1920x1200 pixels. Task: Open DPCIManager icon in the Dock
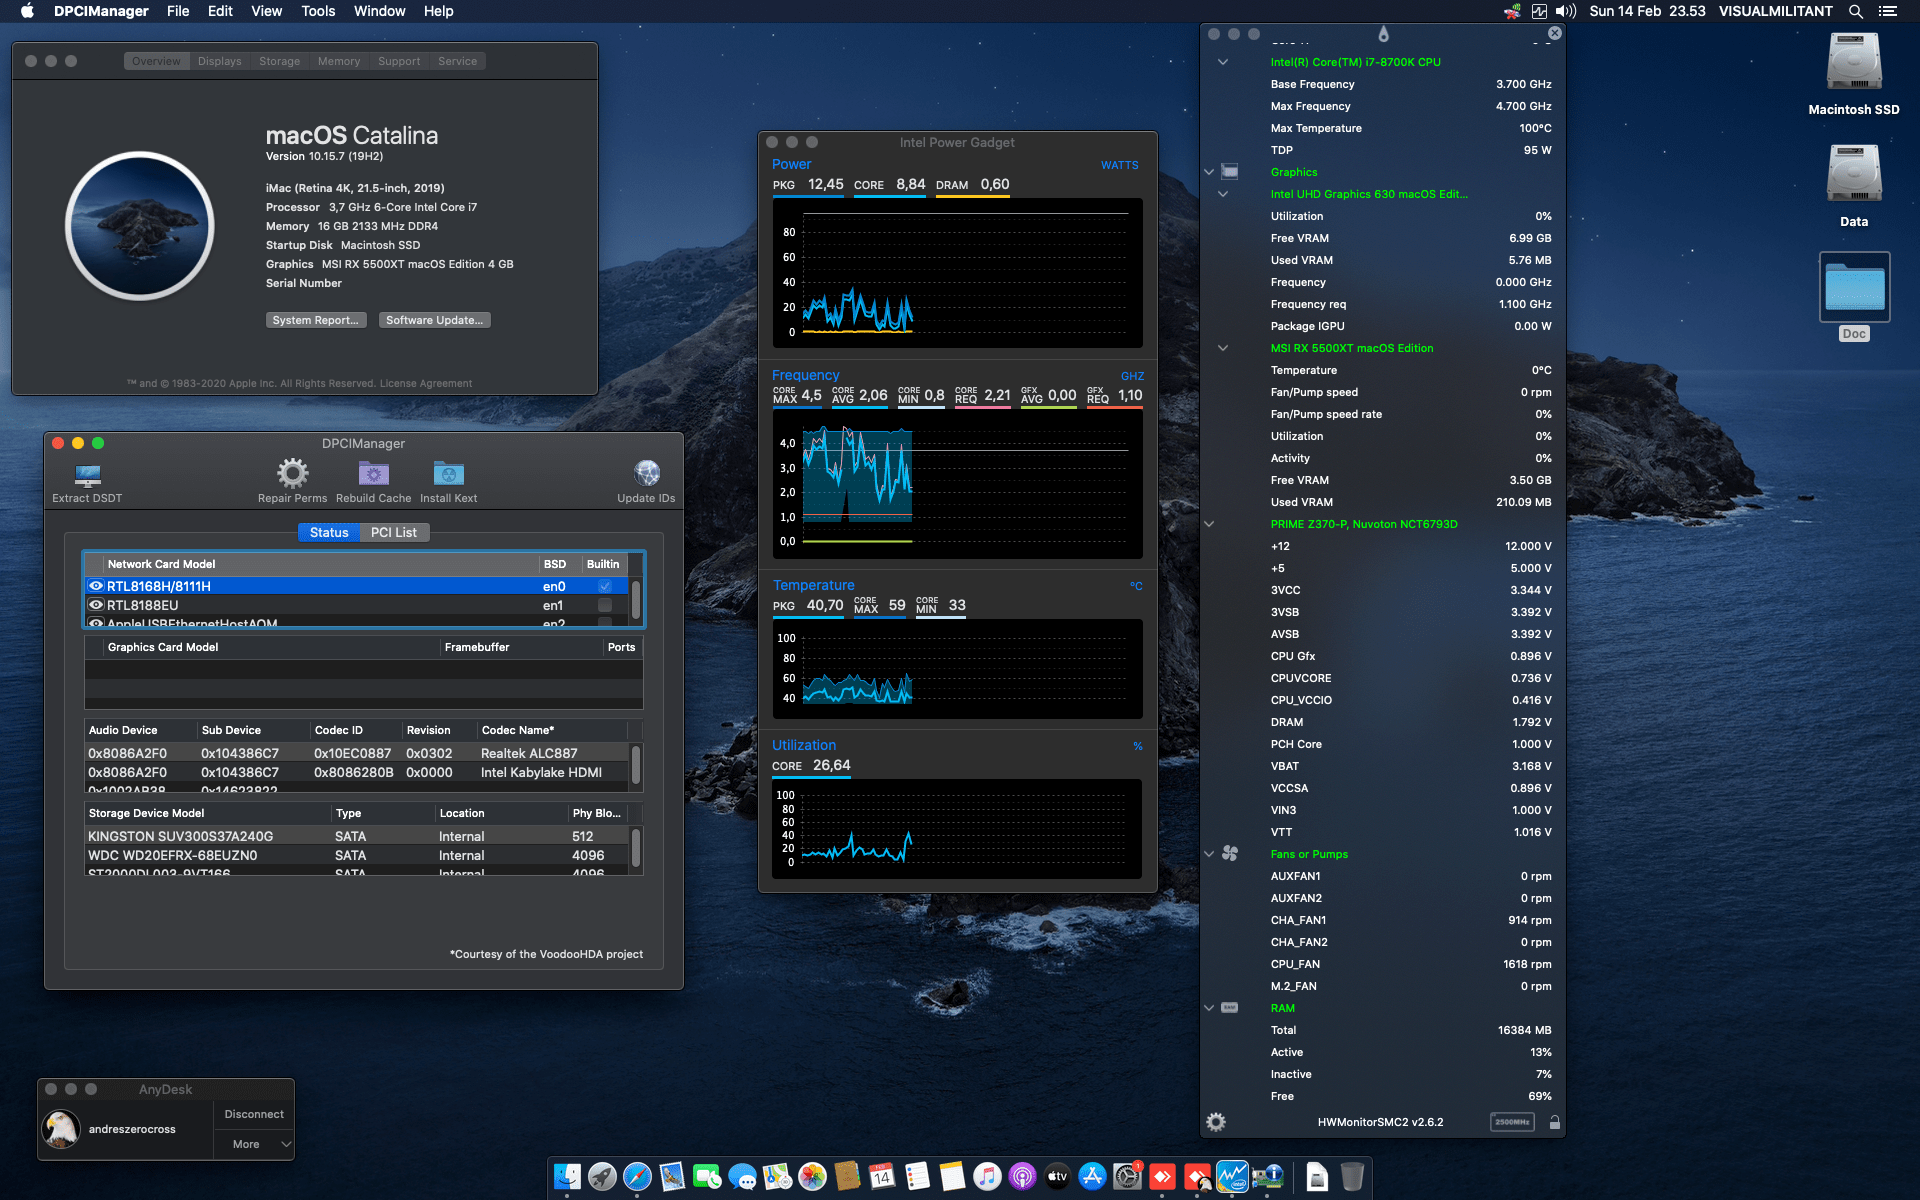[x=1269, y=1177]
